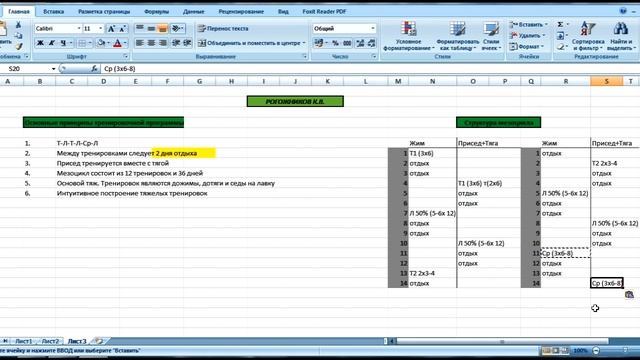Click the insert function fx icon
The height and width of the screenshot is (360, 640).
[94, 69]
